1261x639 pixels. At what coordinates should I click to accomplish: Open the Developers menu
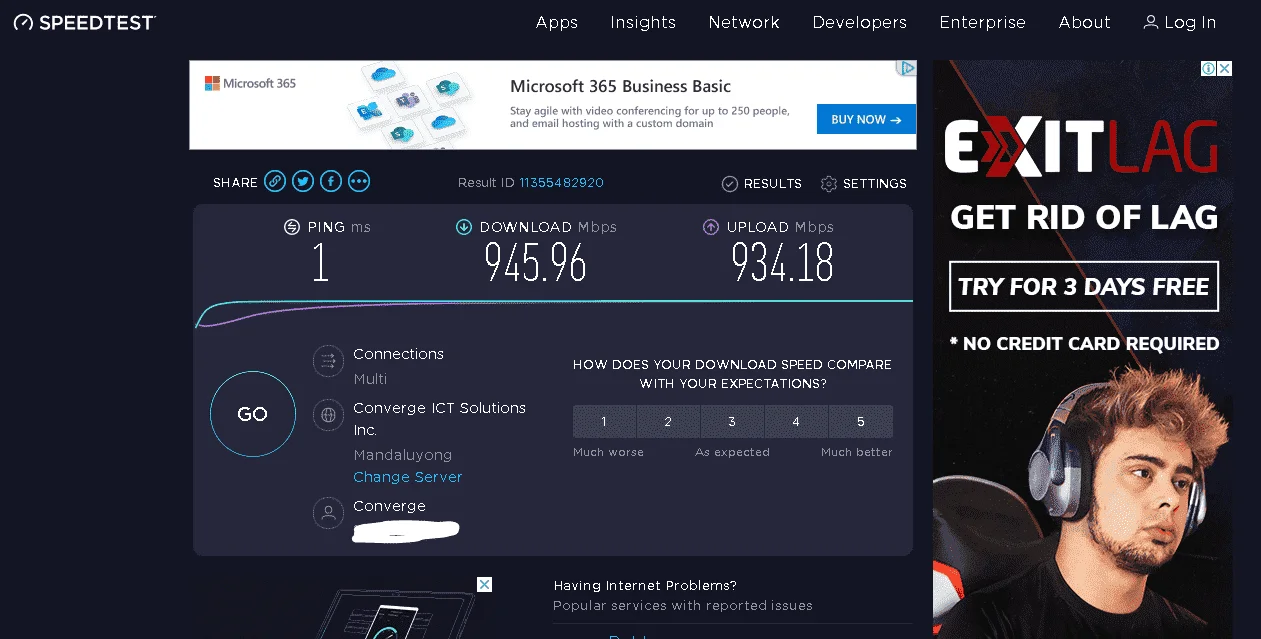tap(860, 22)
